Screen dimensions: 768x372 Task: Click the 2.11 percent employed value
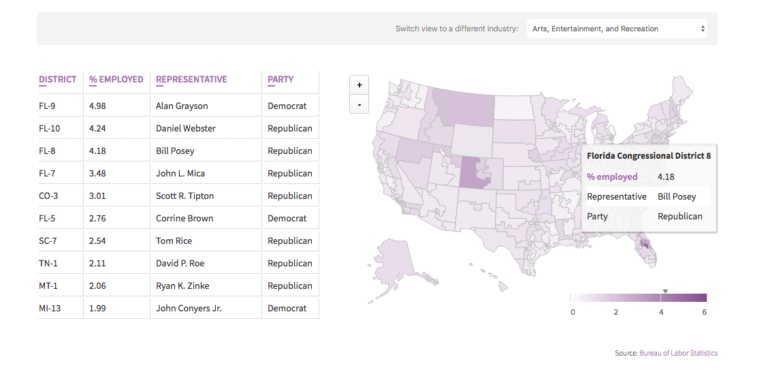(97, 263)
